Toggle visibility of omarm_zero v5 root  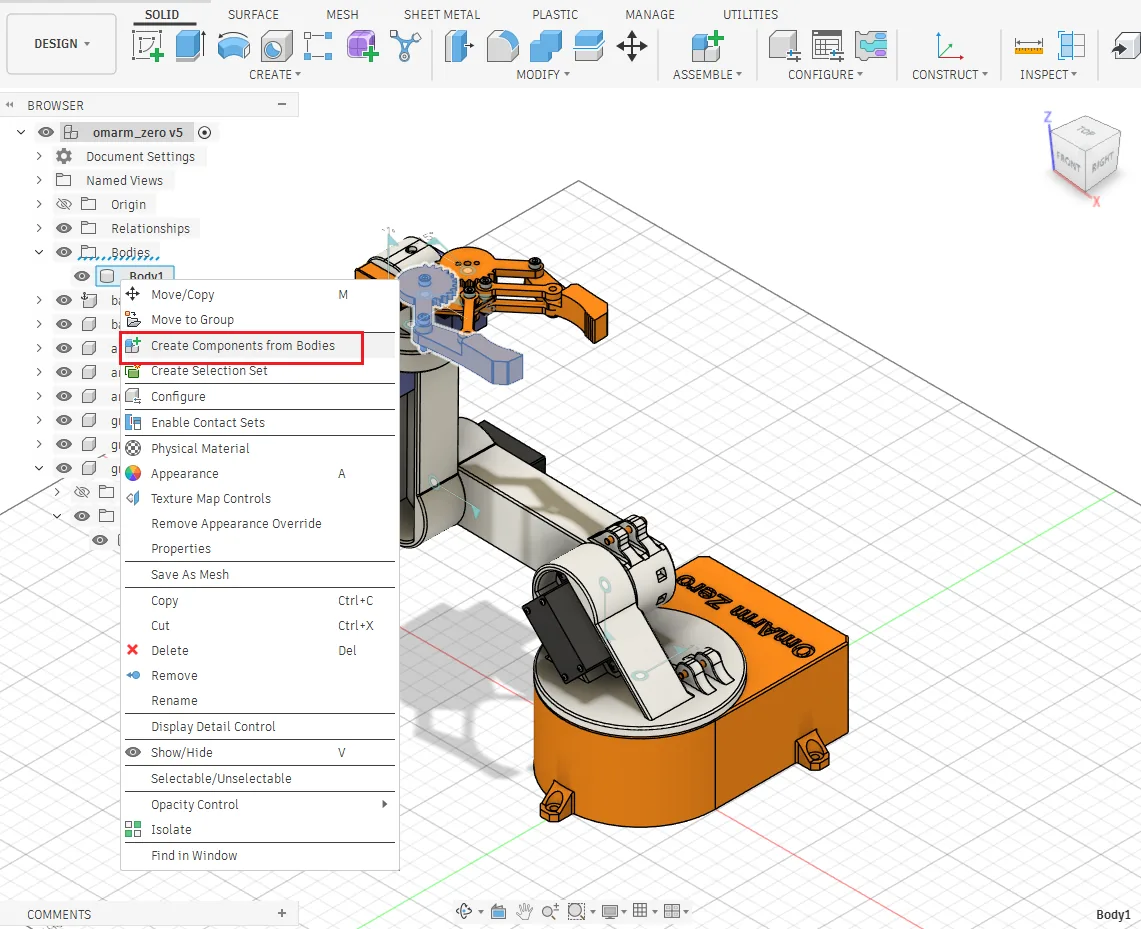pyautogui.click(x=46, y=132)
